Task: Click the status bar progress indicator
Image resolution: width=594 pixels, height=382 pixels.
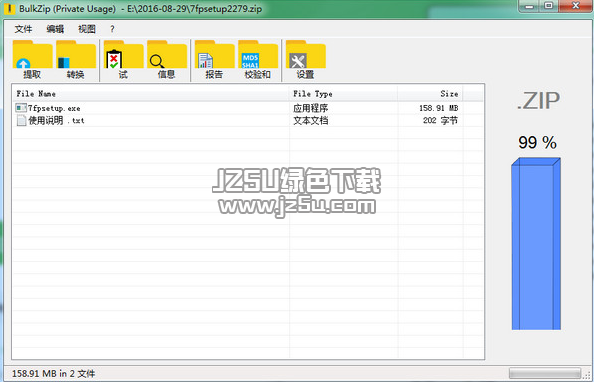Action: click(x=545, y=373)
